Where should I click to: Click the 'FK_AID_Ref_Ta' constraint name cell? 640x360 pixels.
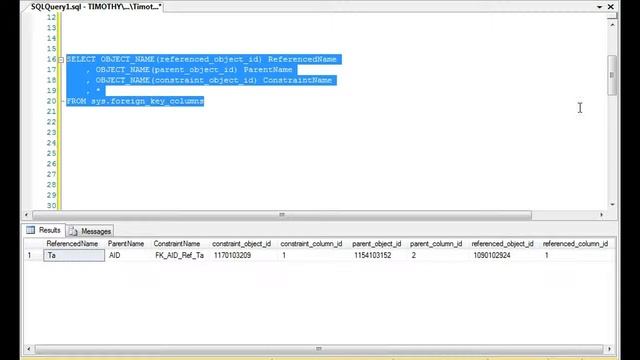(x=180, y=256)
